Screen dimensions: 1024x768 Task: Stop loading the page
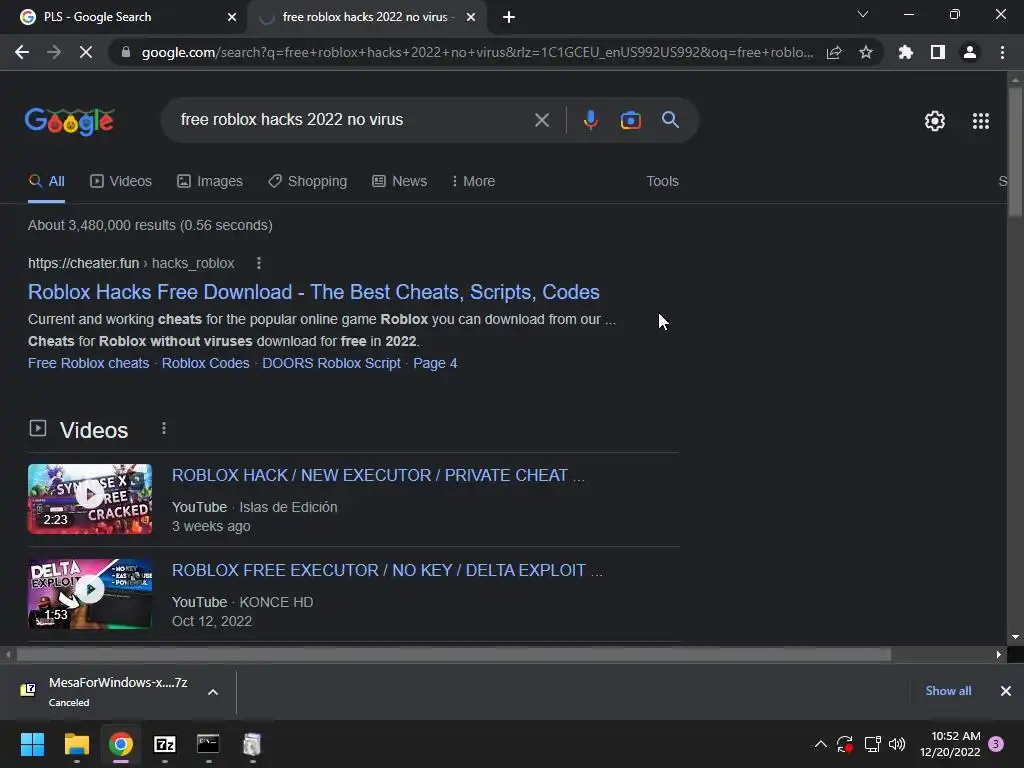click(86, 52)
